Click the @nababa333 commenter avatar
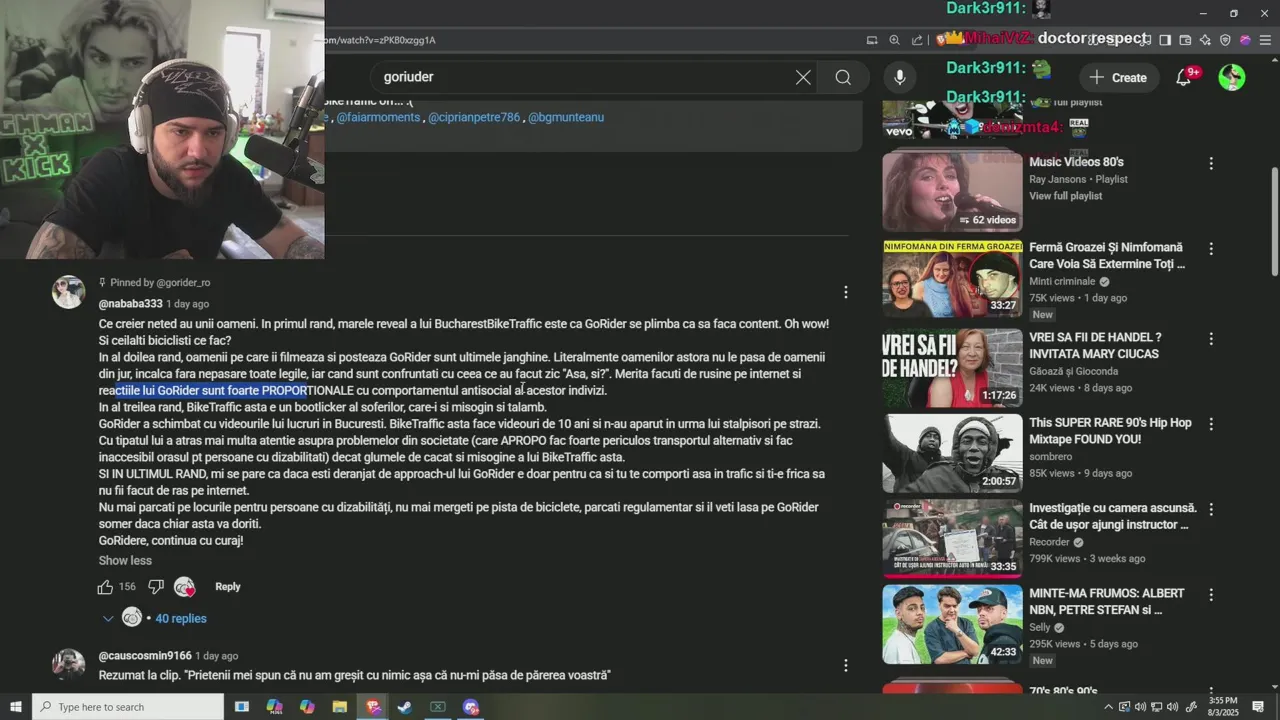1280x720 pixels. pyautogui.click(x=68, y=292)
